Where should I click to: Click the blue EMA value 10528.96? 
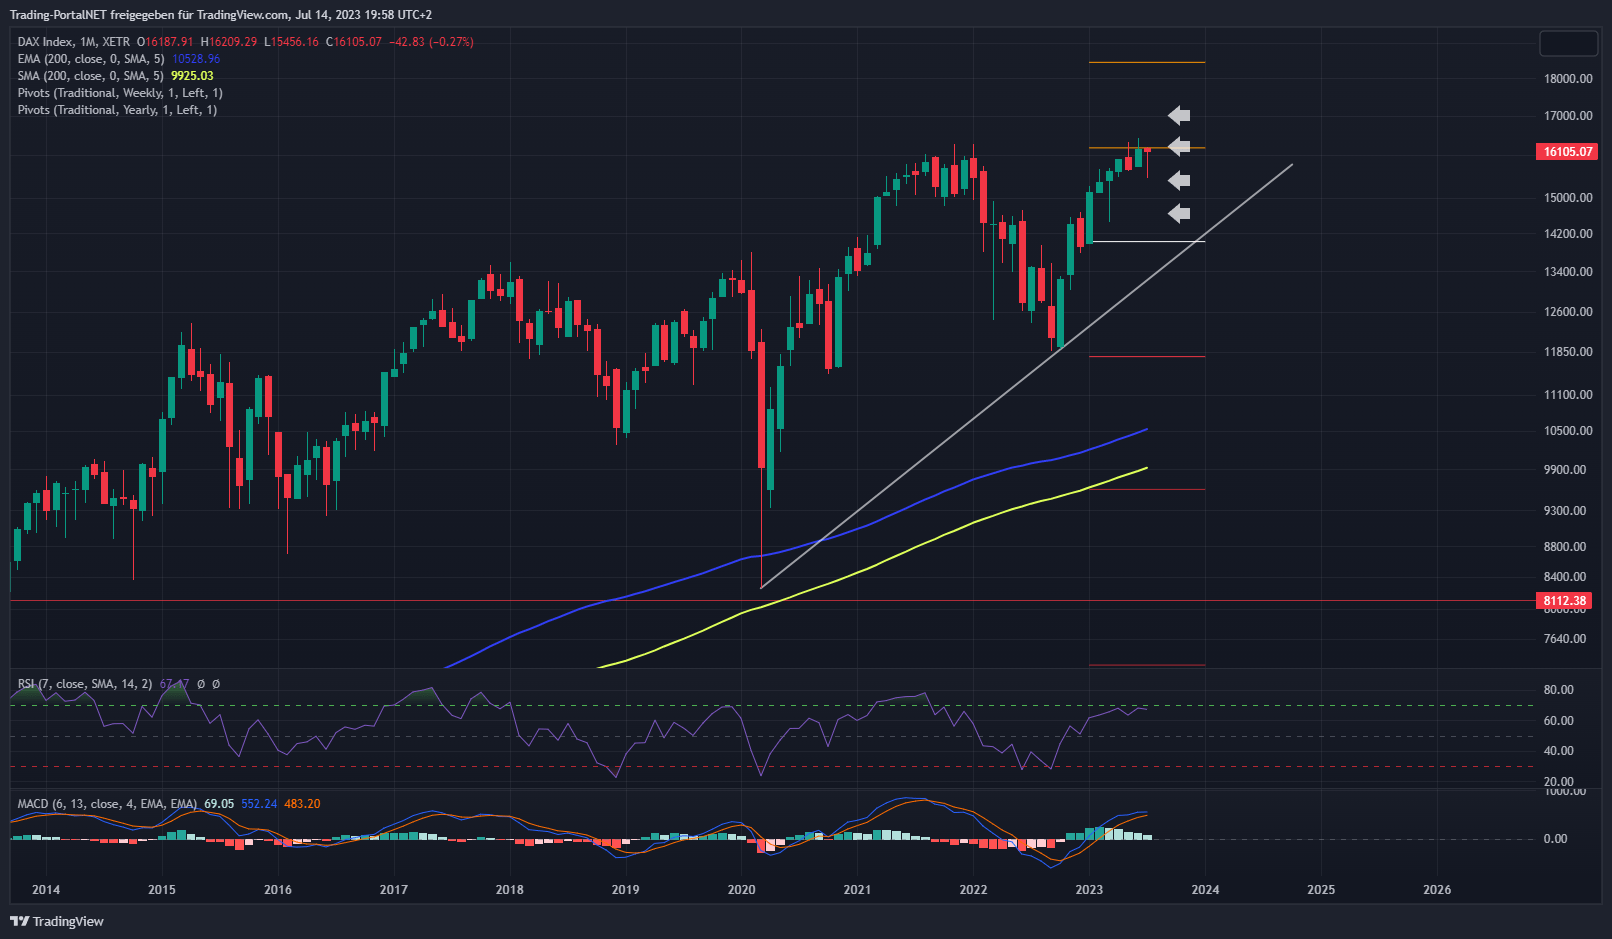click(x=196, y=59)
